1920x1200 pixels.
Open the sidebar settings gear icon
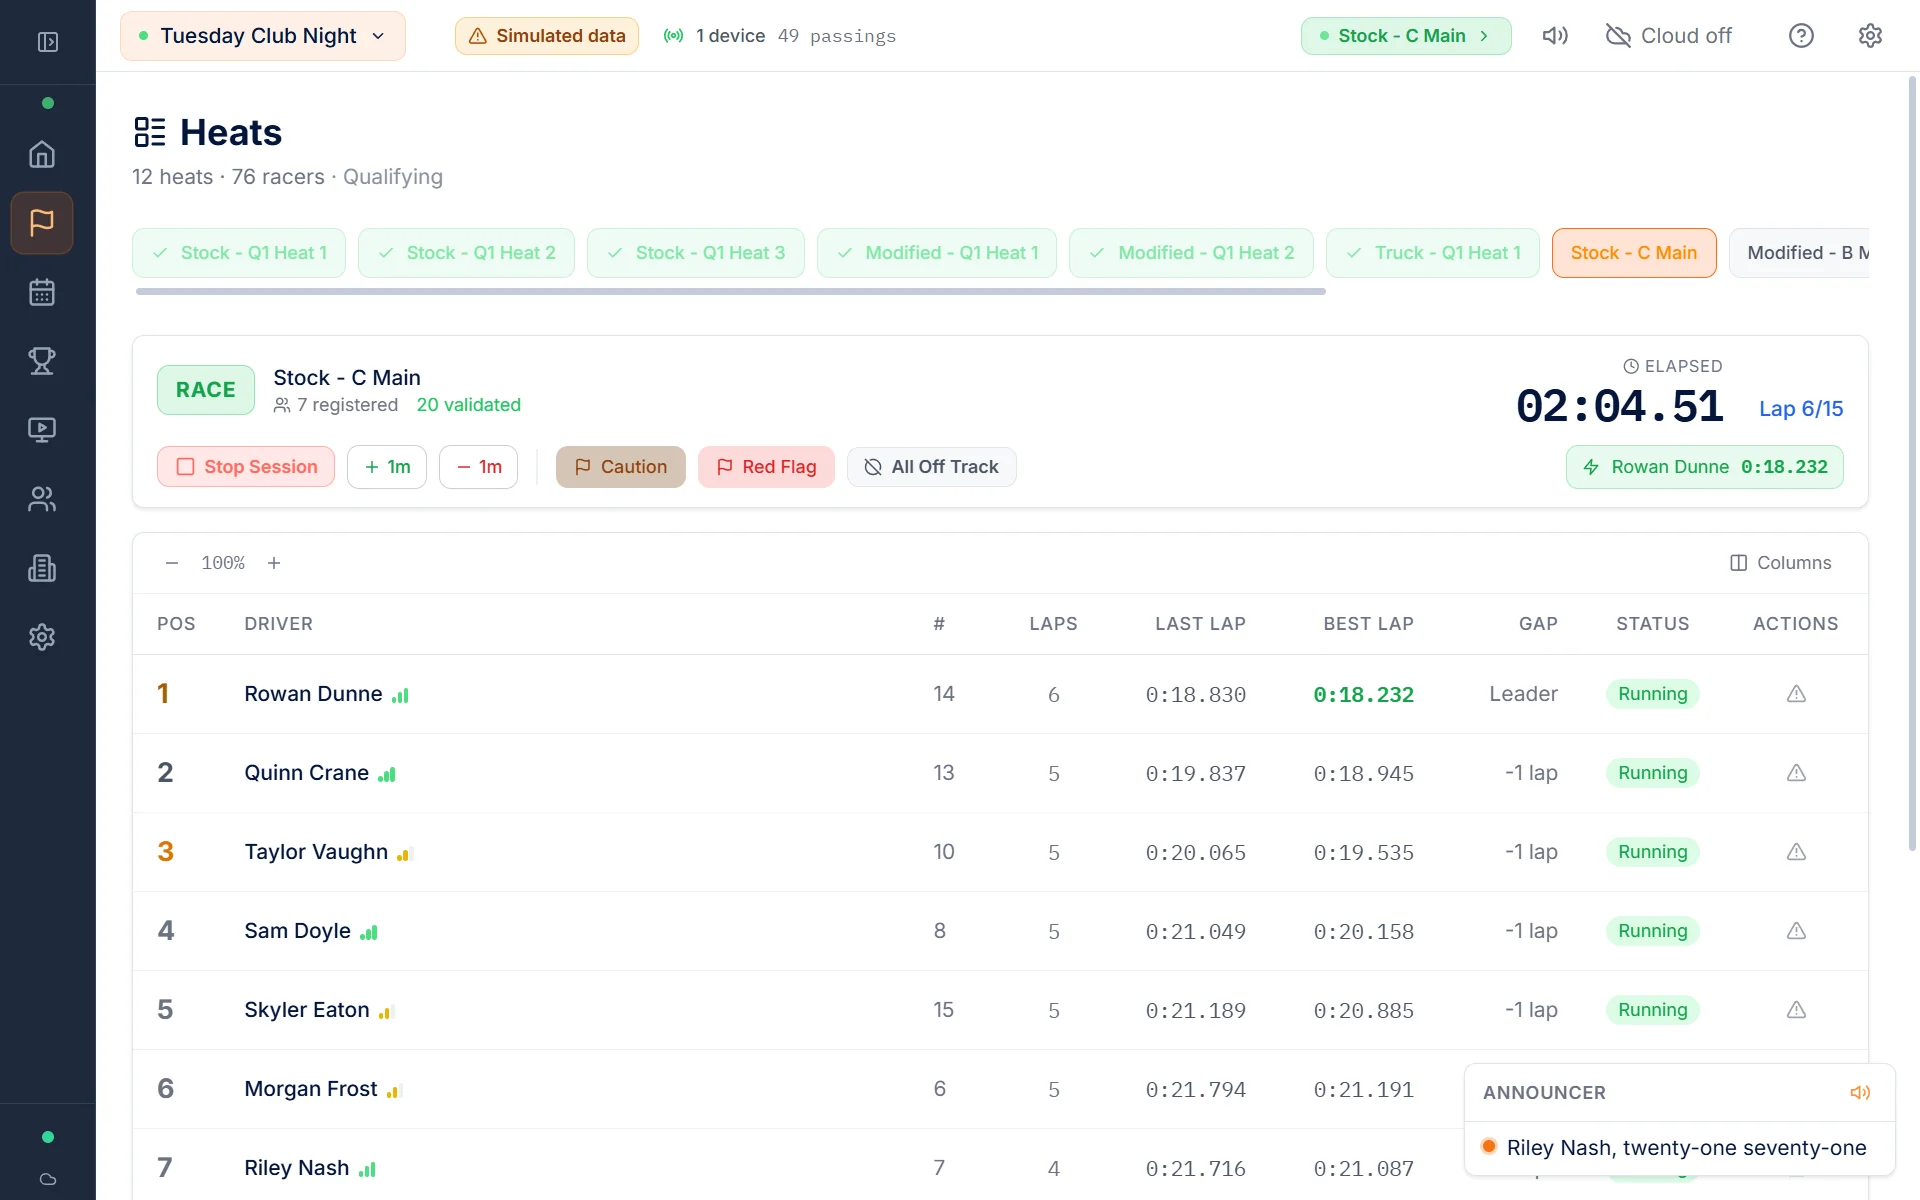point(42,637)
